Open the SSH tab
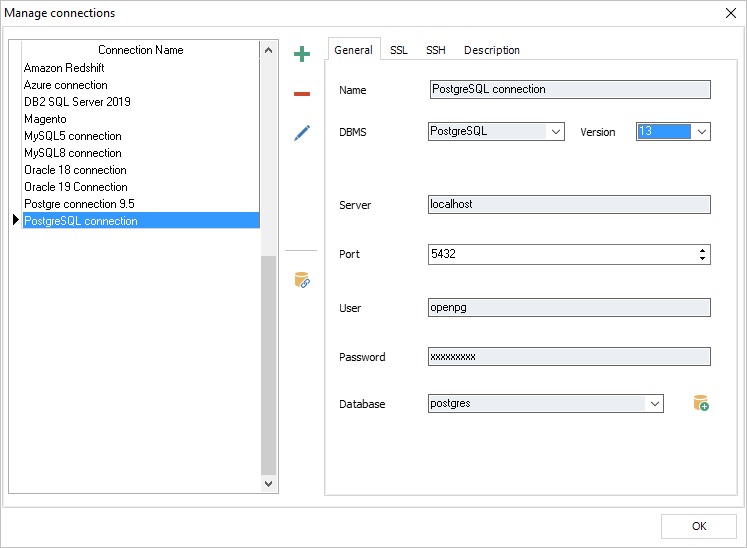Screen dimensions: 747x548 (435, 50)
